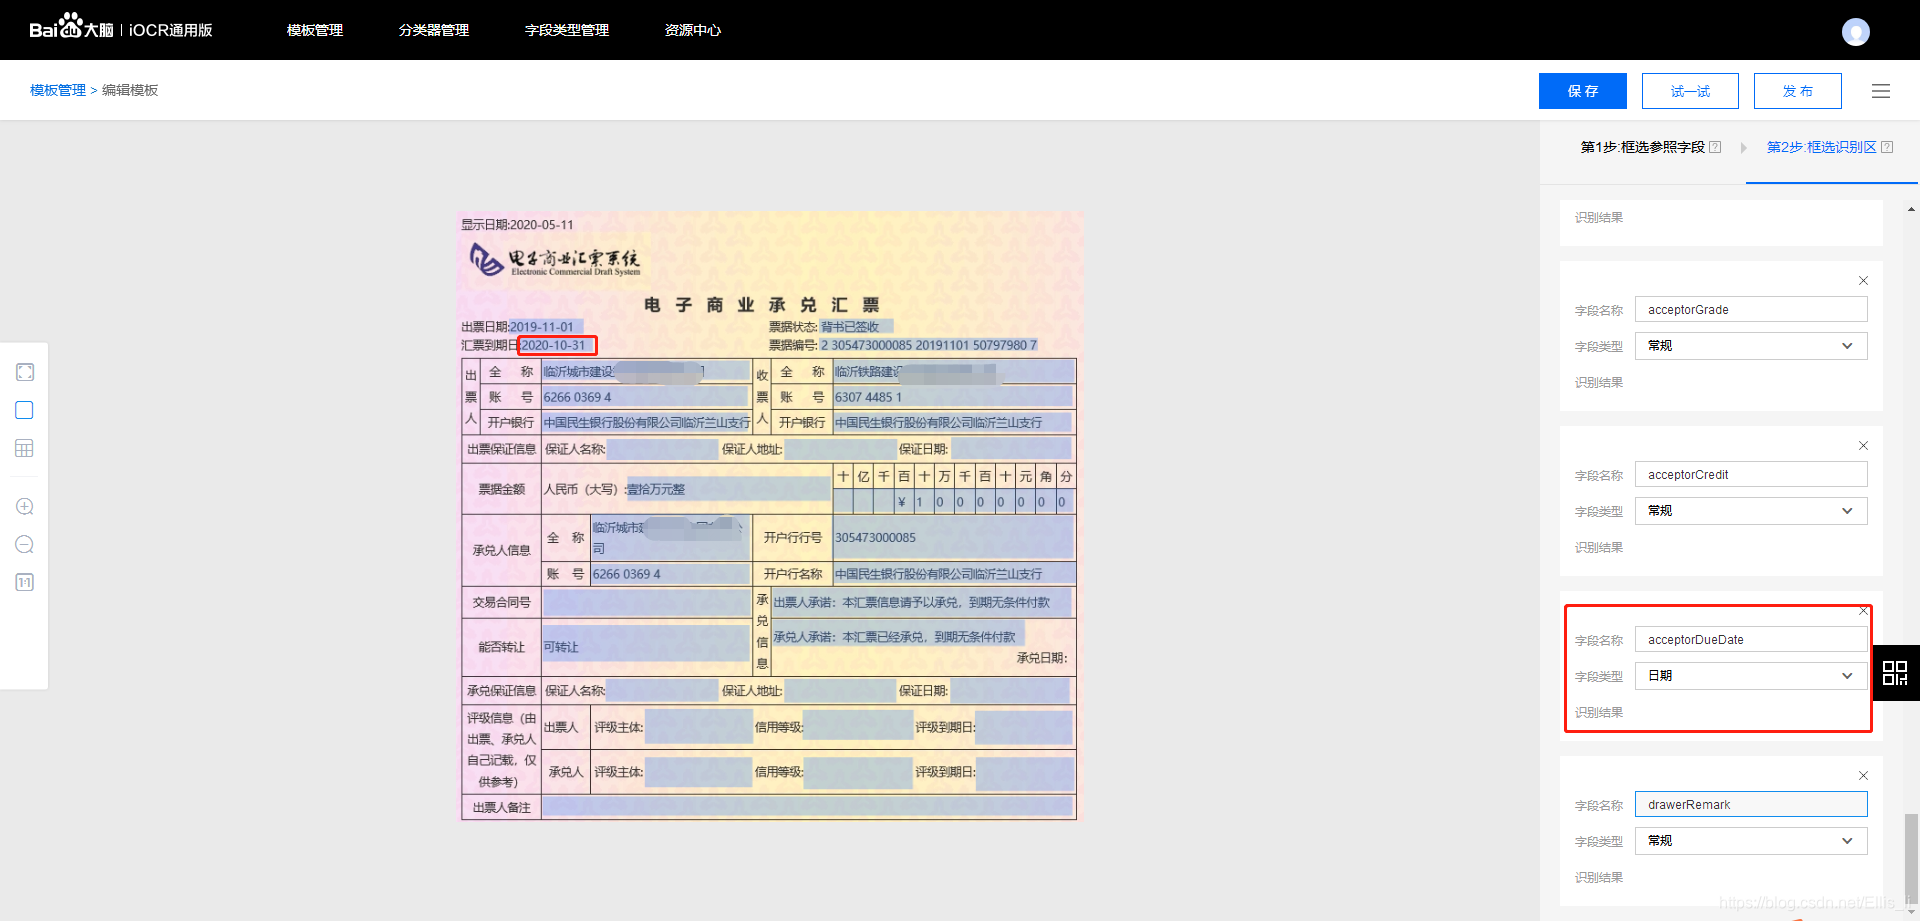Open the hamburger menu beside 发布
1920x921 pixels.
pos(1881,91)
